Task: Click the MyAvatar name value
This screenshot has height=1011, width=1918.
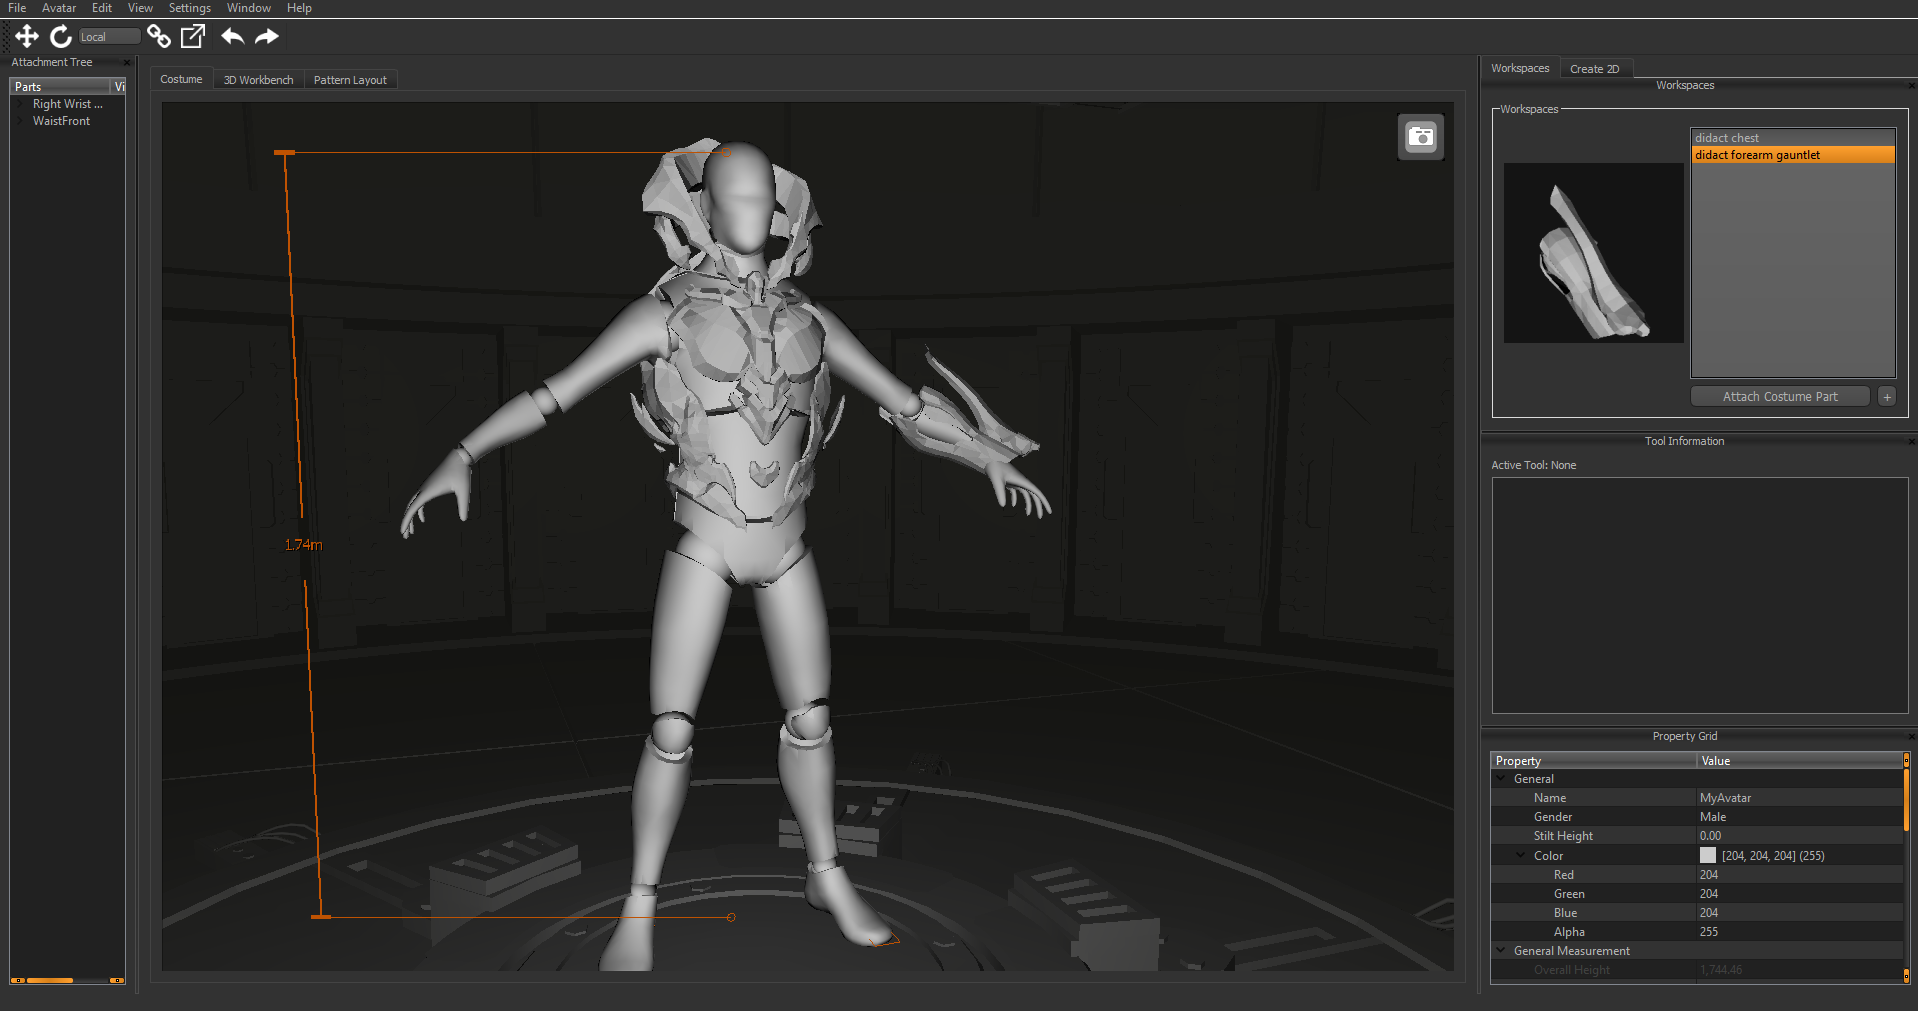Action: click(x=1725, y=798)
